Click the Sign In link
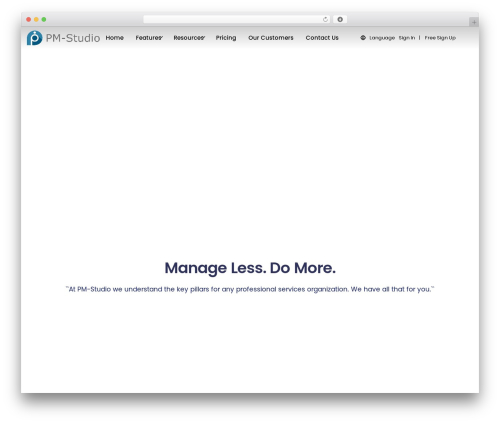Screen dimensions: 500x423 [407, 38]
